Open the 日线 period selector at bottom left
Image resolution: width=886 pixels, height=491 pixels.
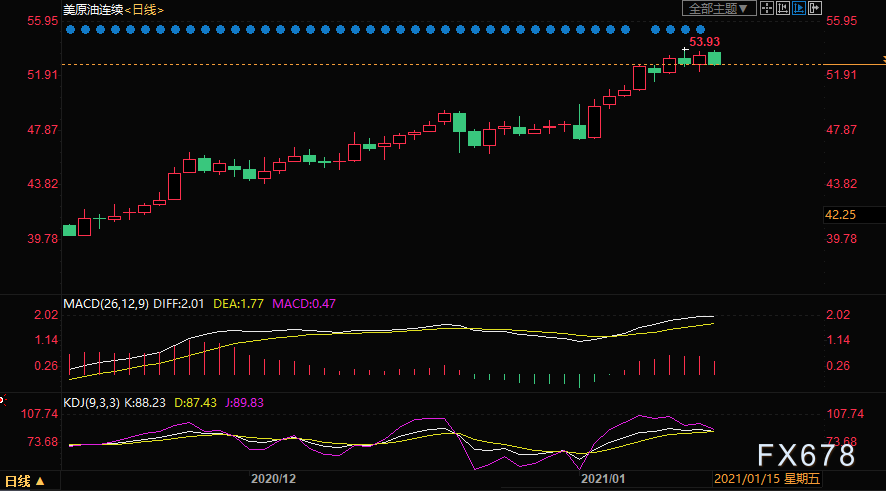(24, 481)
